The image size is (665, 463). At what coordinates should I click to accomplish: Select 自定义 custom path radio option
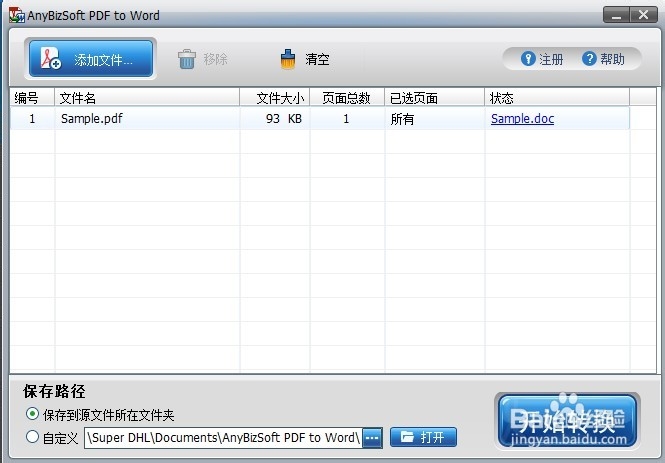click(32, 437)
